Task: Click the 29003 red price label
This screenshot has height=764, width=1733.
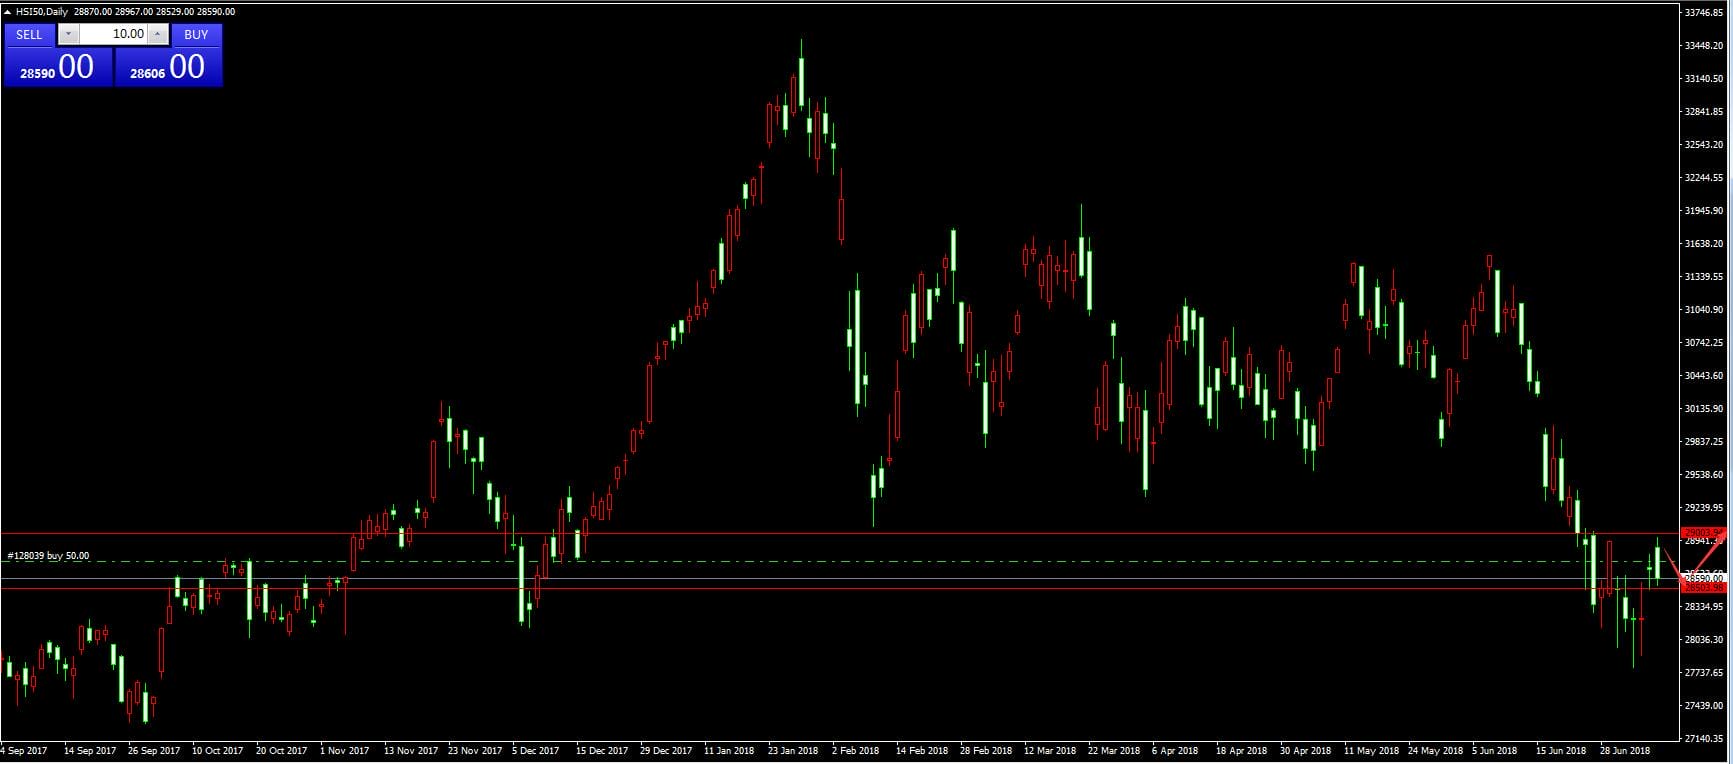Action: click(x=1702, y=533)
